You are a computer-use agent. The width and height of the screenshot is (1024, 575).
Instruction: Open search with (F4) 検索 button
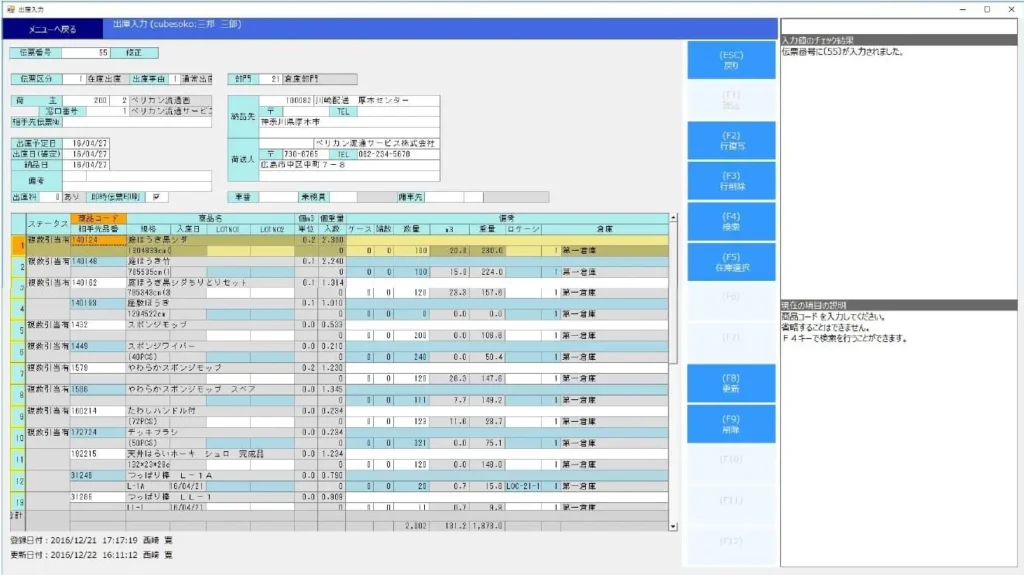[x=731, y=221]
